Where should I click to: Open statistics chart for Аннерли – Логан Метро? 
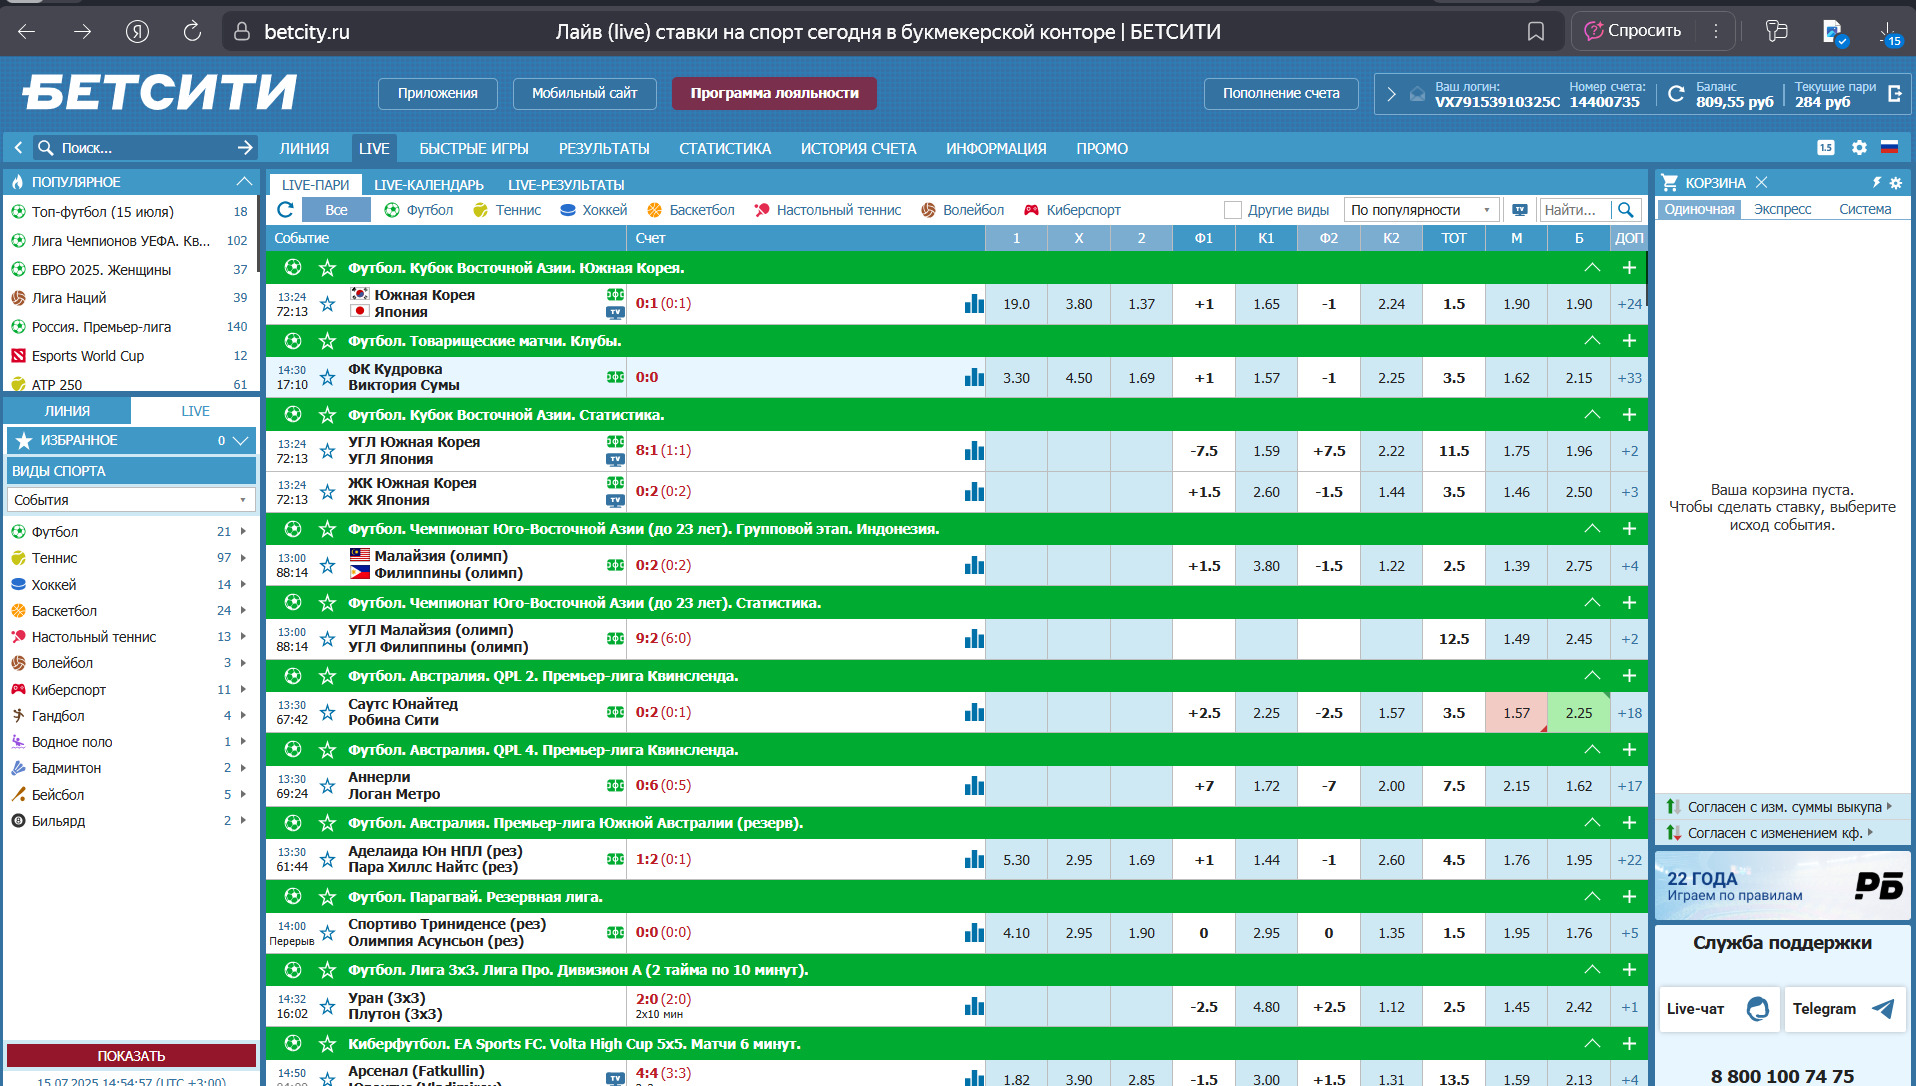(x=974, y=786)
